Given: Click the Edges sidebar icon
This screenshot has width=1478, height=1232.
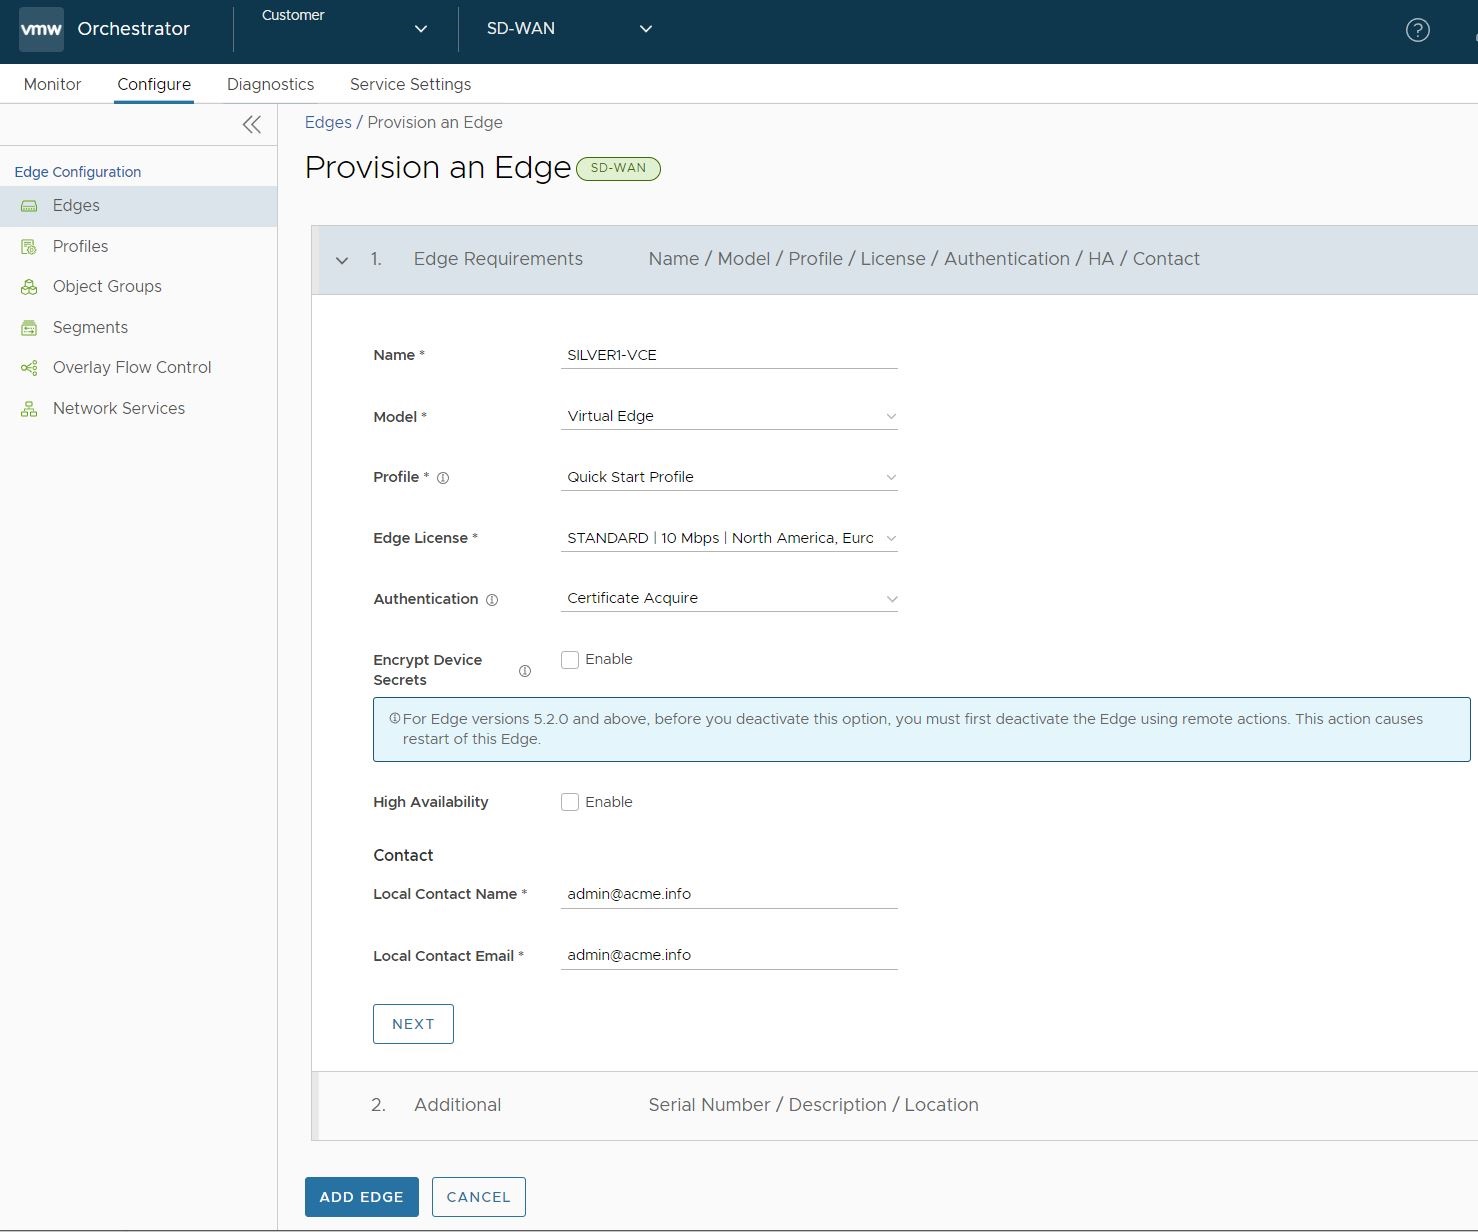Looking at the screenshot, I should coord(29,206).
